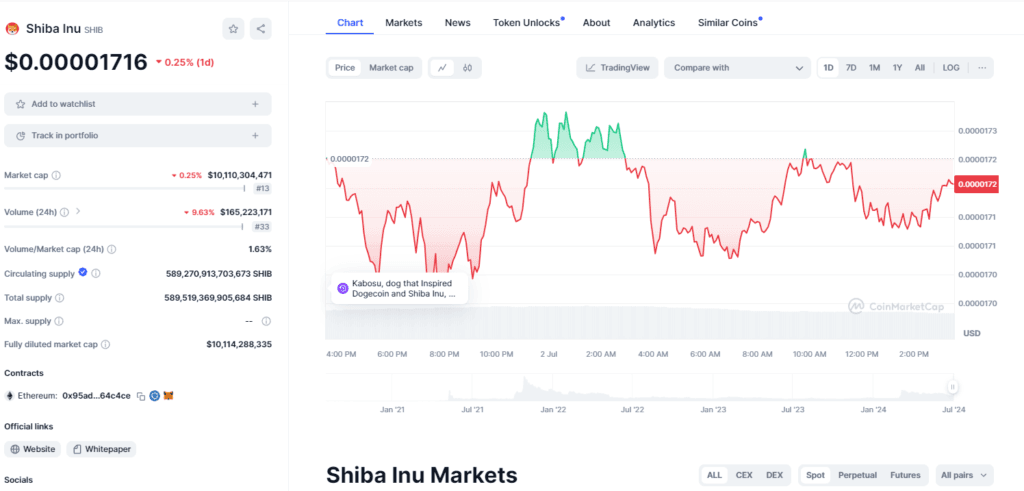
Task: Click the purple news event icon on the chart
Action: click(343, 288)
